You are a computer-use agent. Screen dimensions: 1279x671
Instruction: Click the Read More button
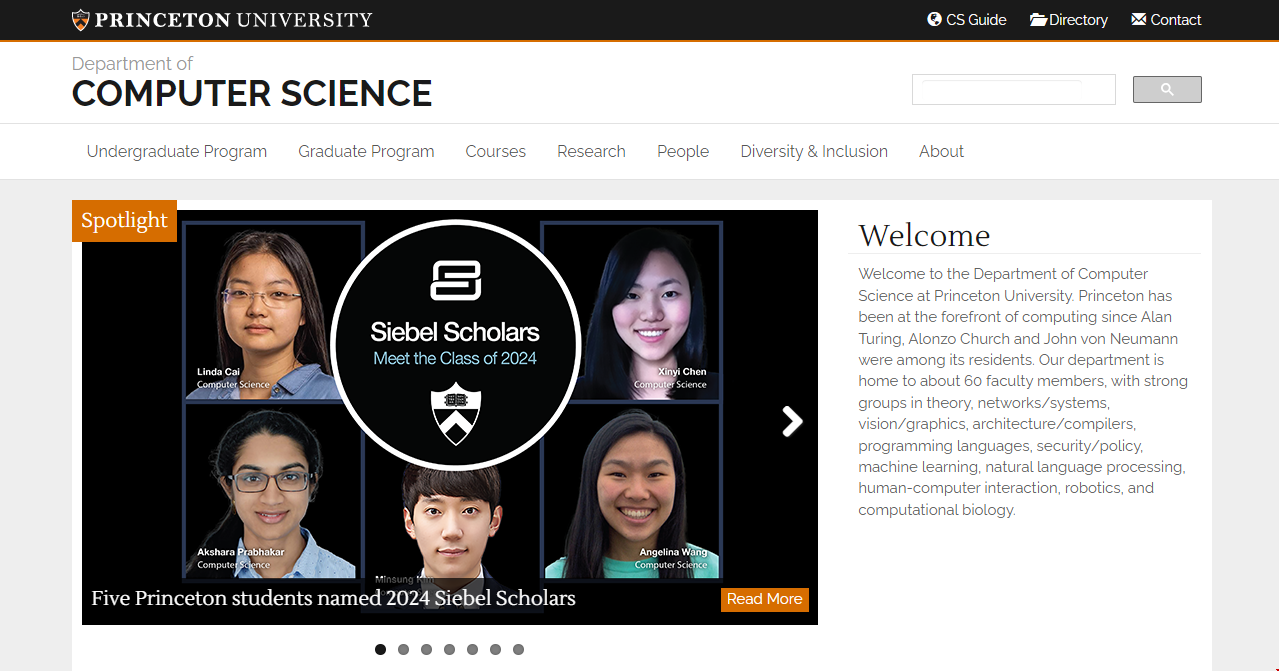pyautogui.click(x=764, y=599)
